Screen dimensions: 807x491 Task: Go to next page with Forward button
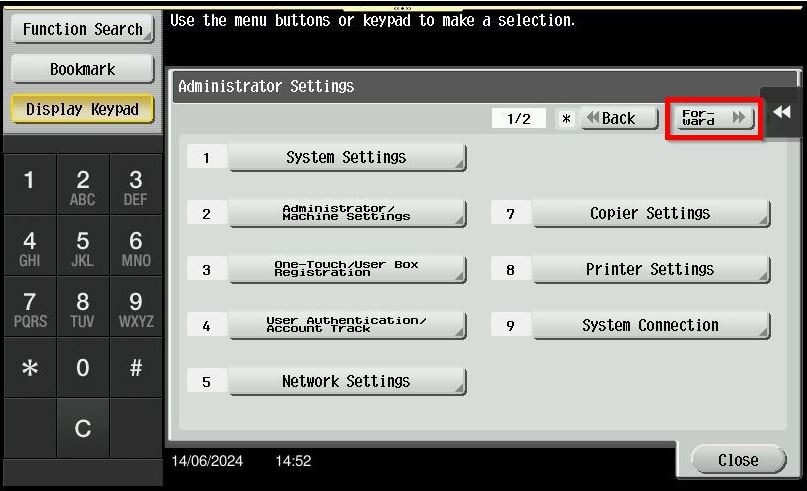point(714,118)
